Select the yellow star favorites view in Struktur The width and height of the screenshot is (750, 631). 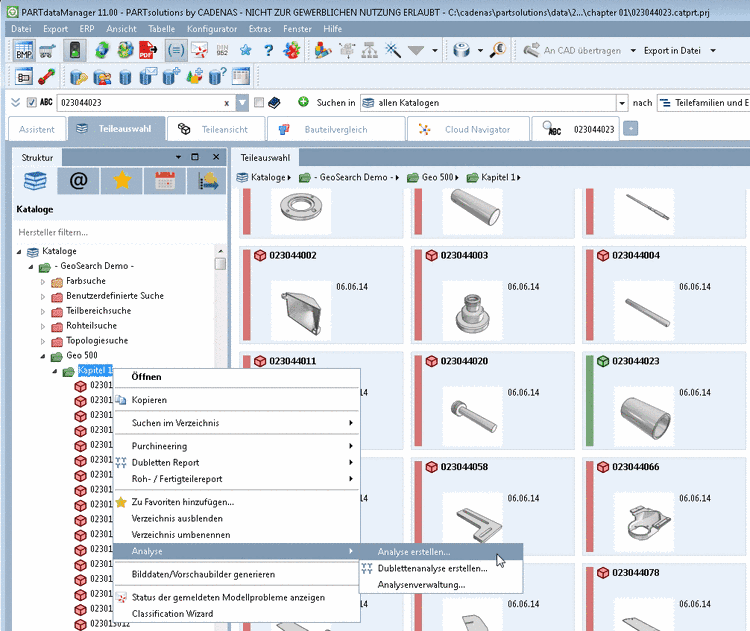122,181
